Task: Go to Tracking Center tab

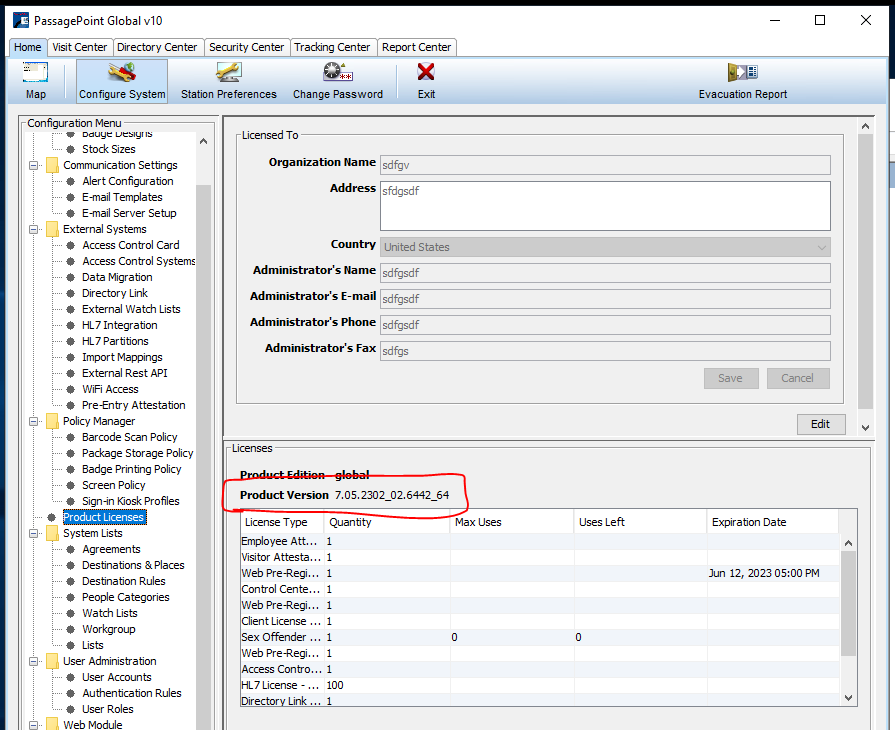Action: click(332, 47)
